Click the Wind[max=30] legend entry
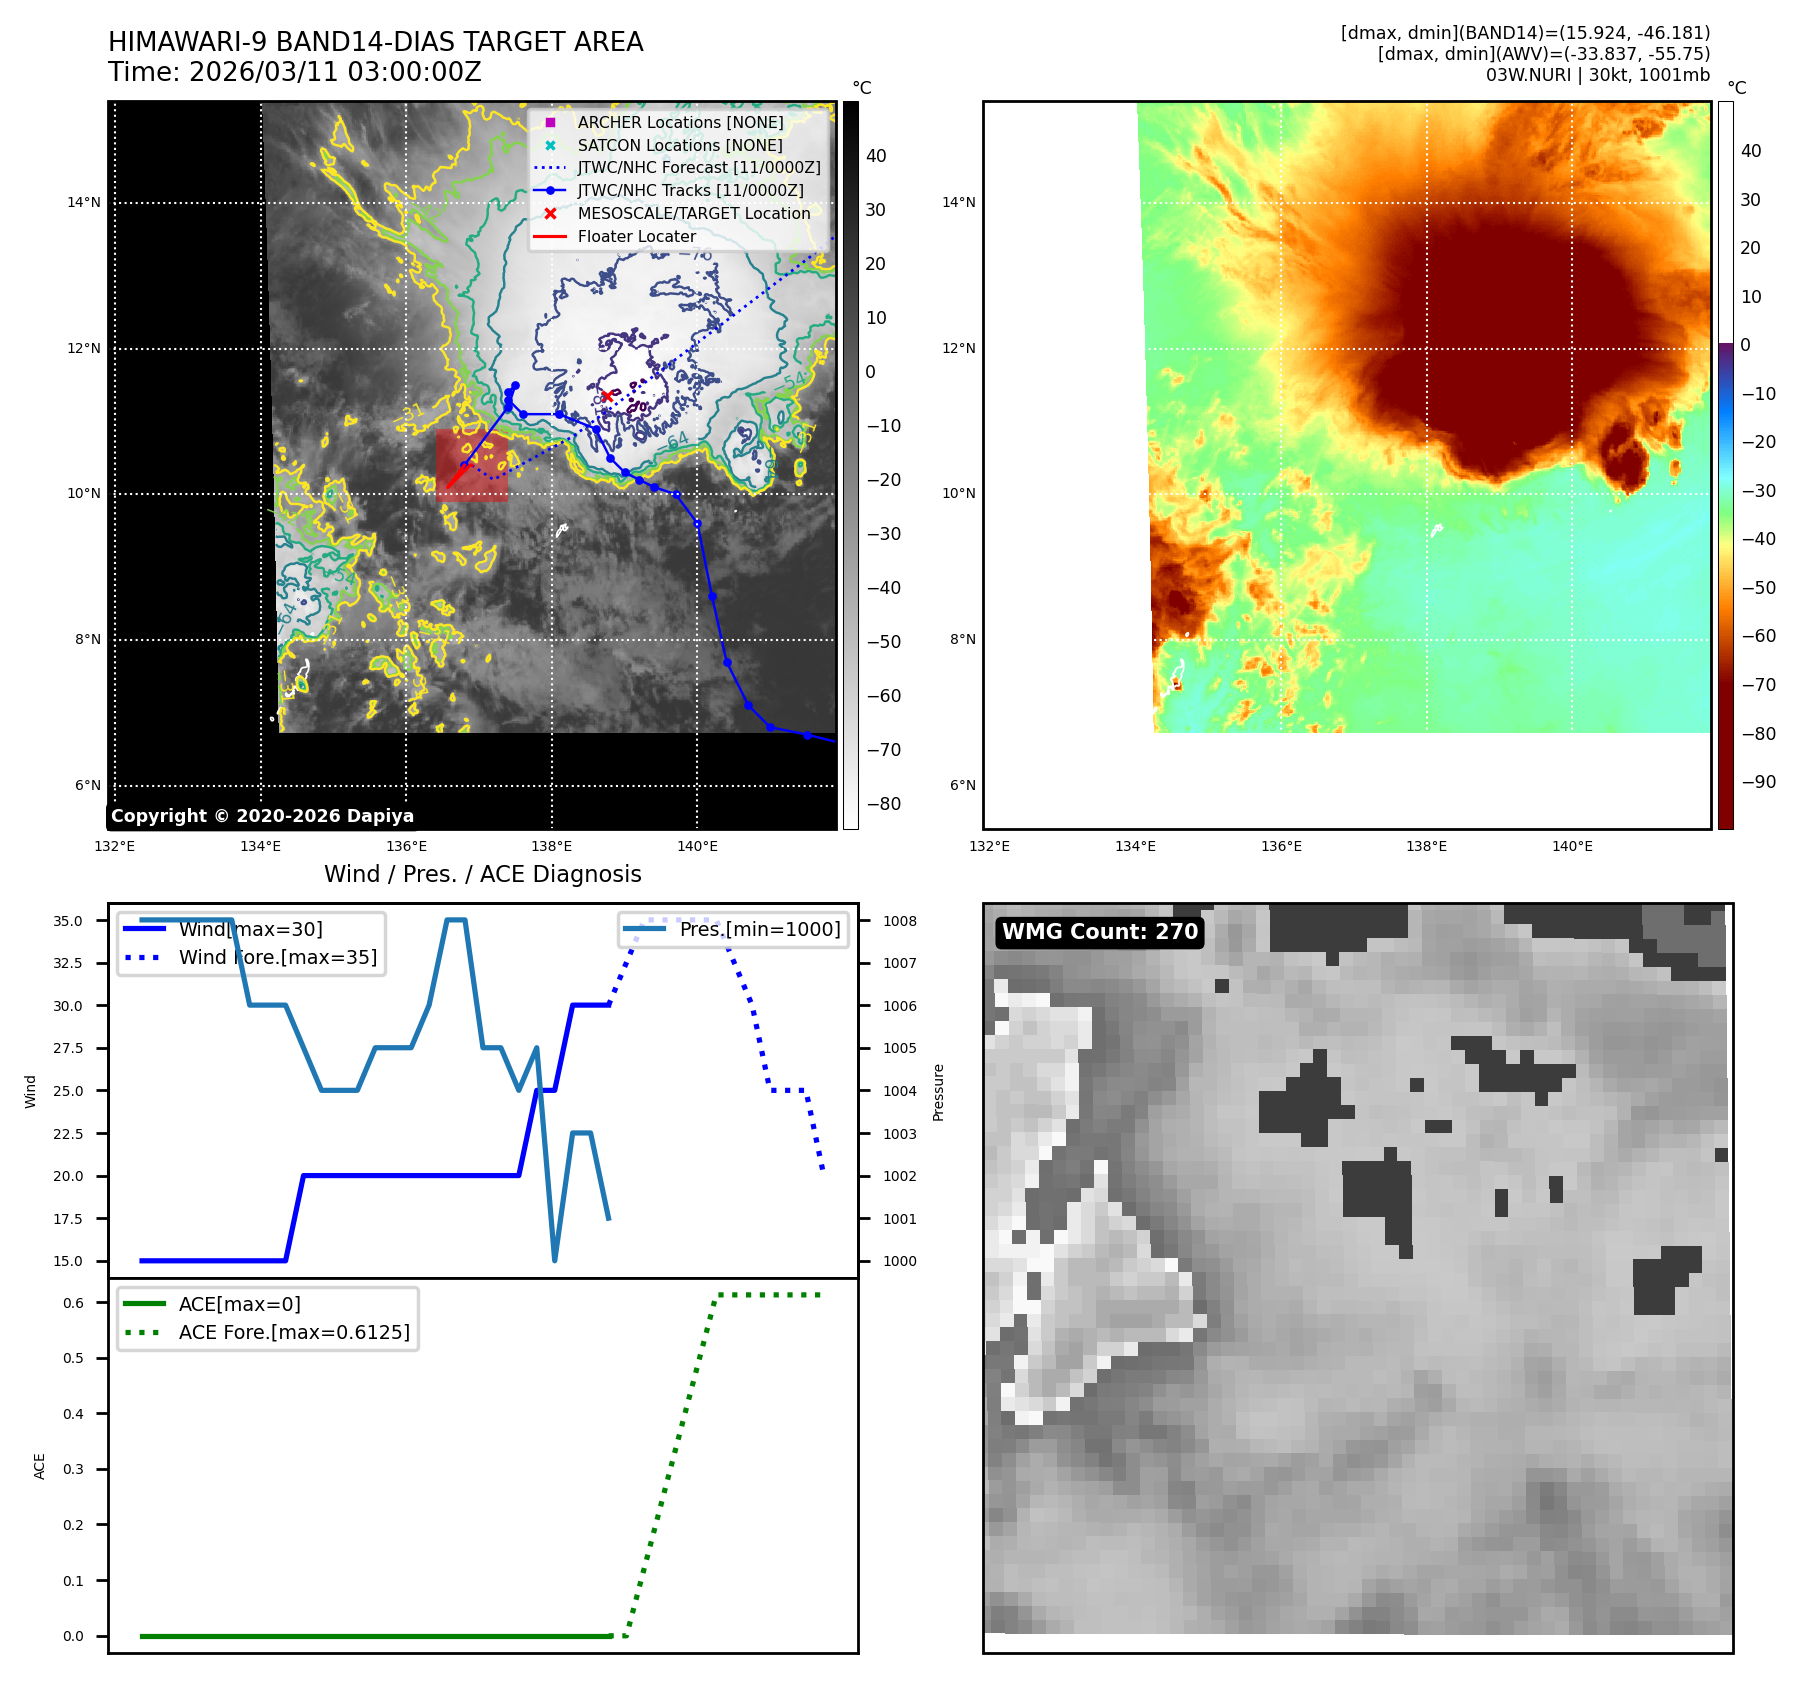This screenshot has width=1801, height=1690. tap(250, 929)
